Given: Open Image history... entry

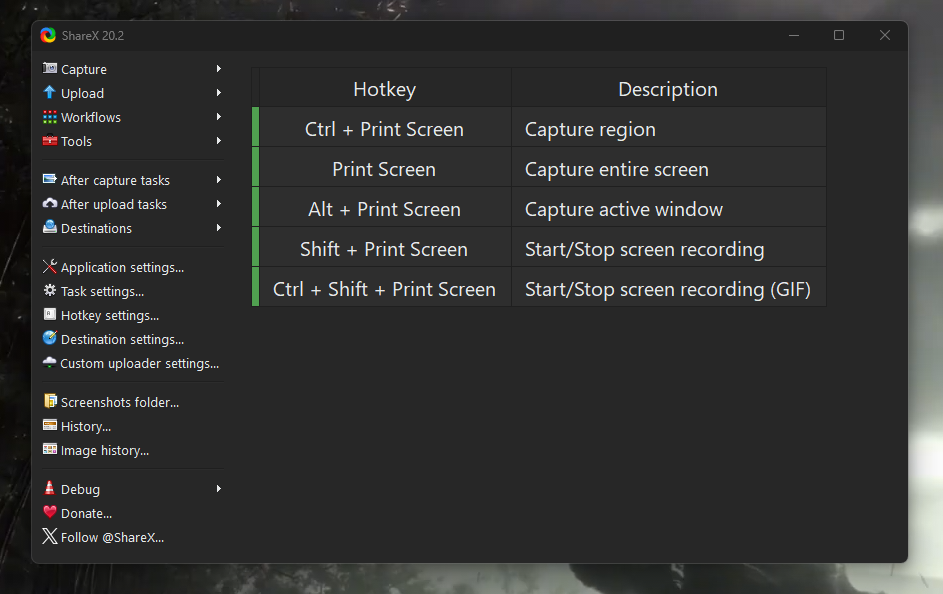Looking at the screenshot, I should 132,450.
